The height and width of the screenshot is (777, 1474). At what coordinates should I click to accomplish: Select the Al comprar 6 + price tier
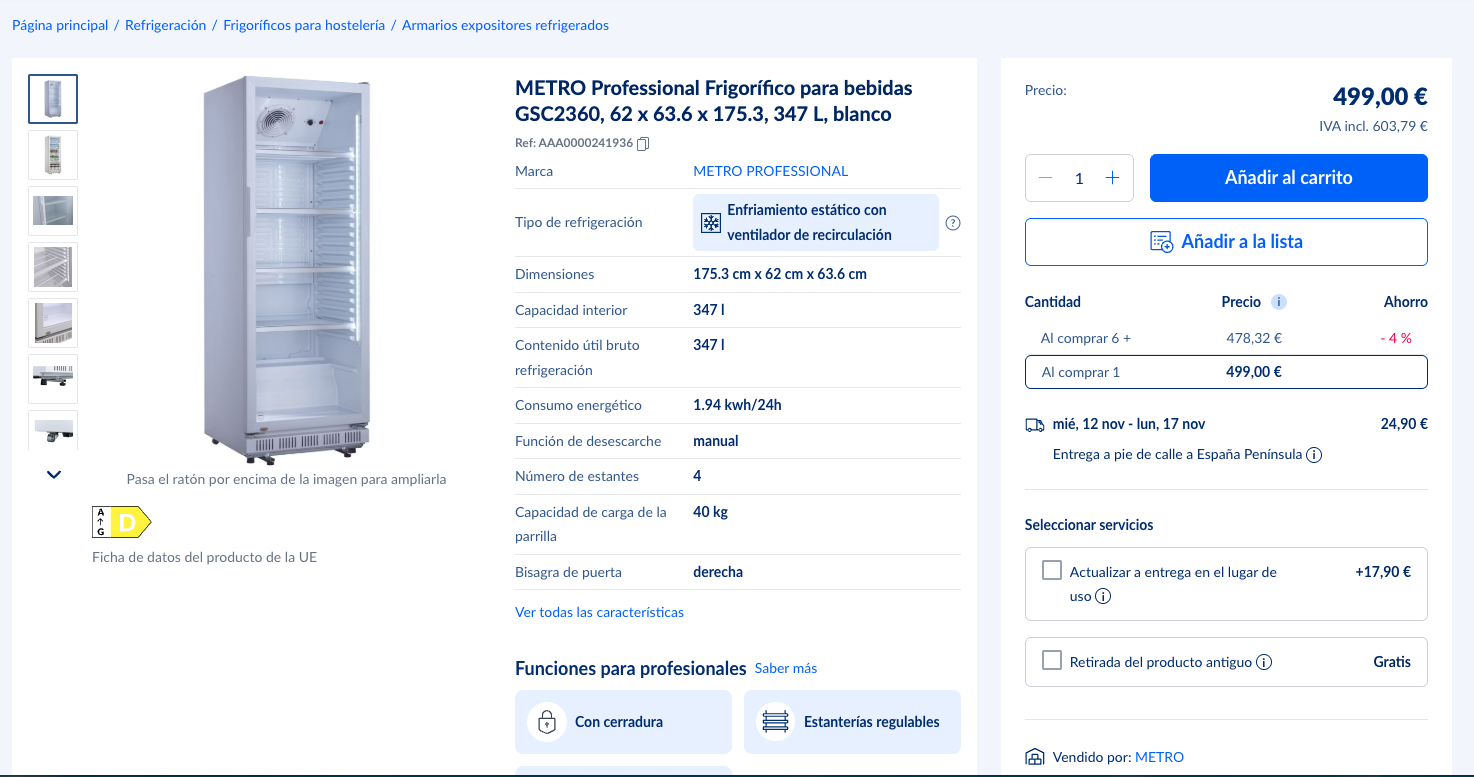pyautogui.click(x=1226, y=338)
